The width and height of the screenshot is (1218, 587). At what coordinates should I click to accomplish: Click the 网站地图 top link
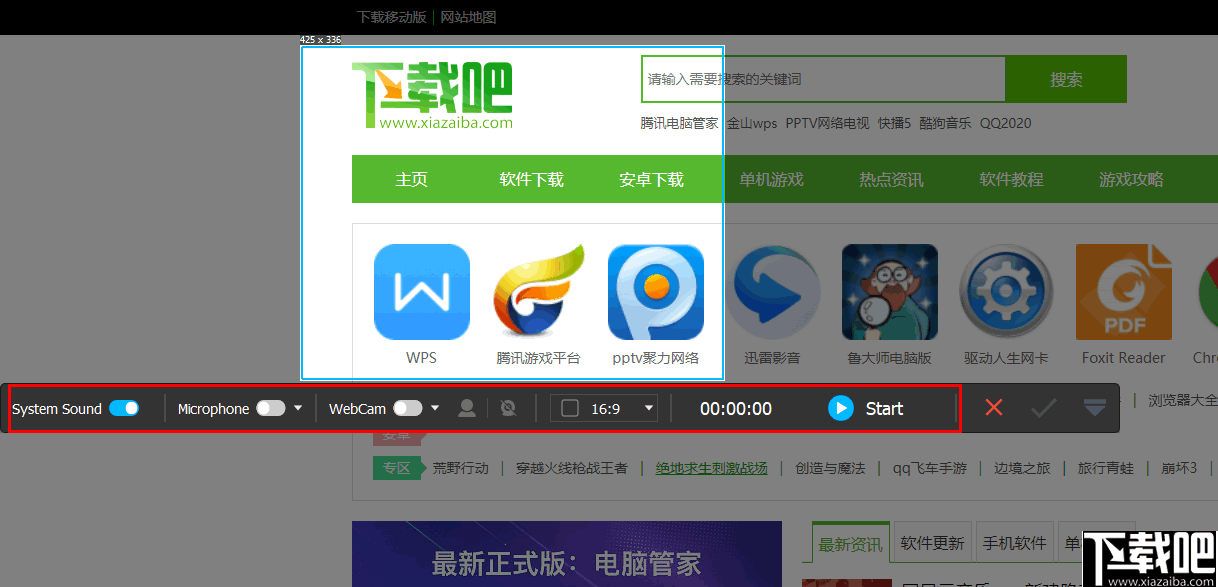click(468, 17)
